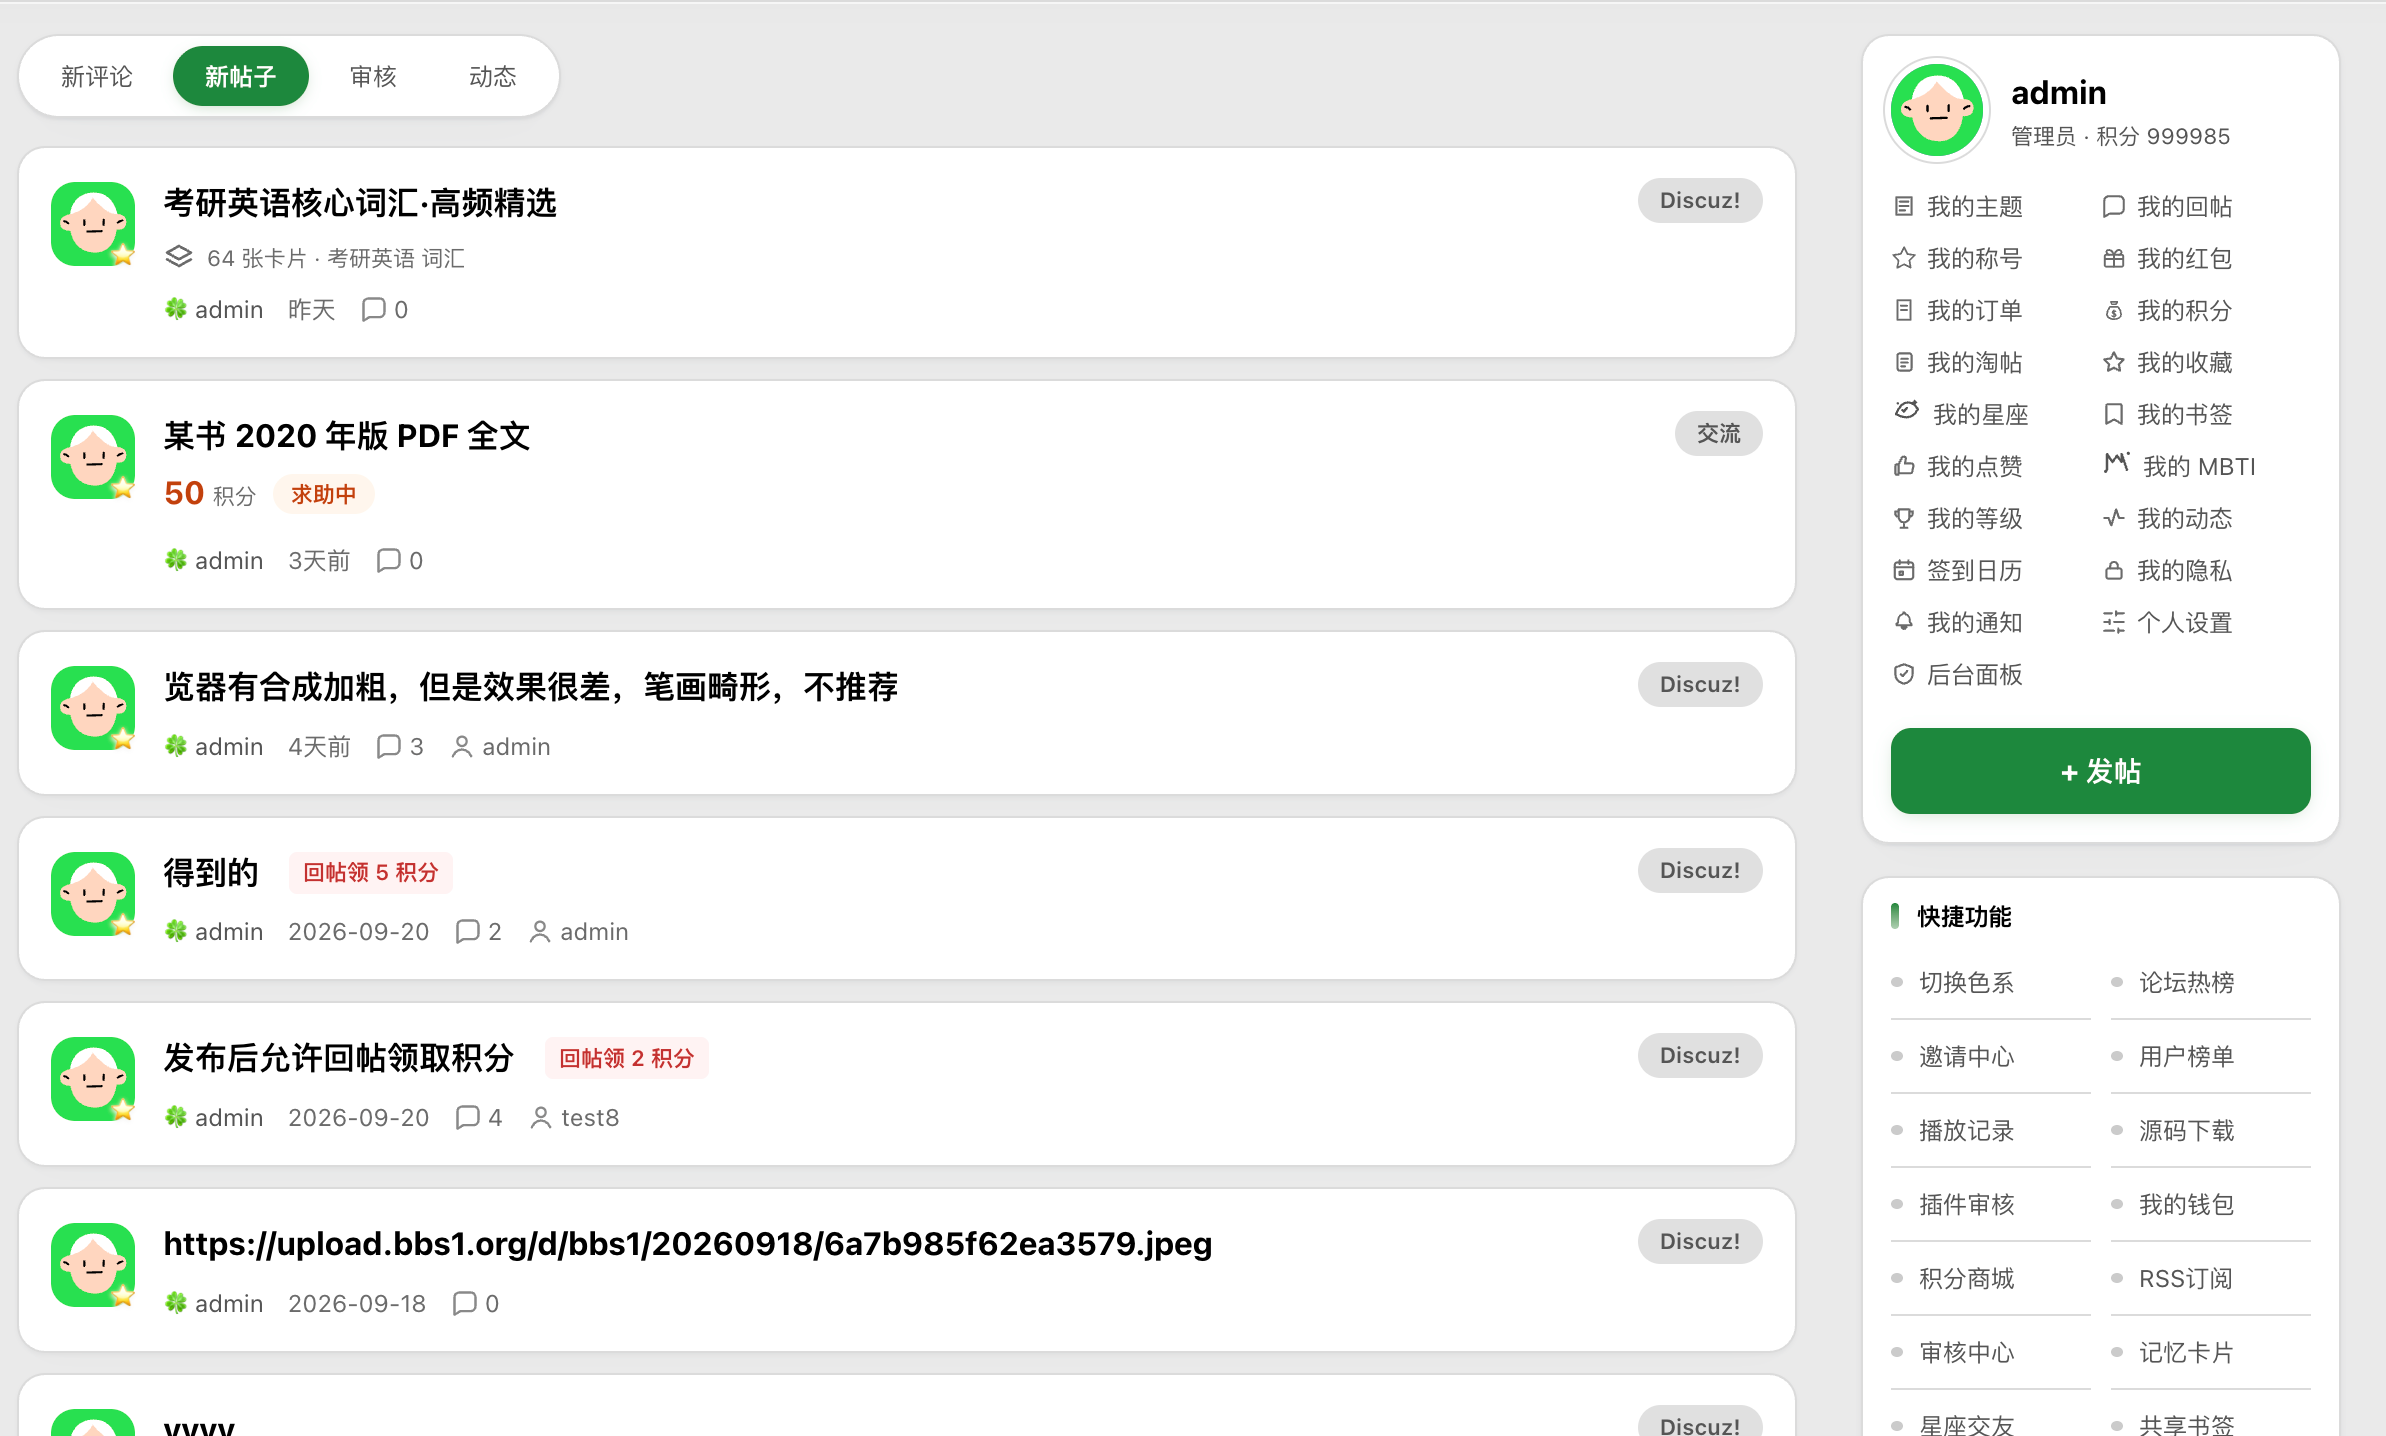
Task: Click the 求助中 status badge
Action: click(x=323, y=495)
